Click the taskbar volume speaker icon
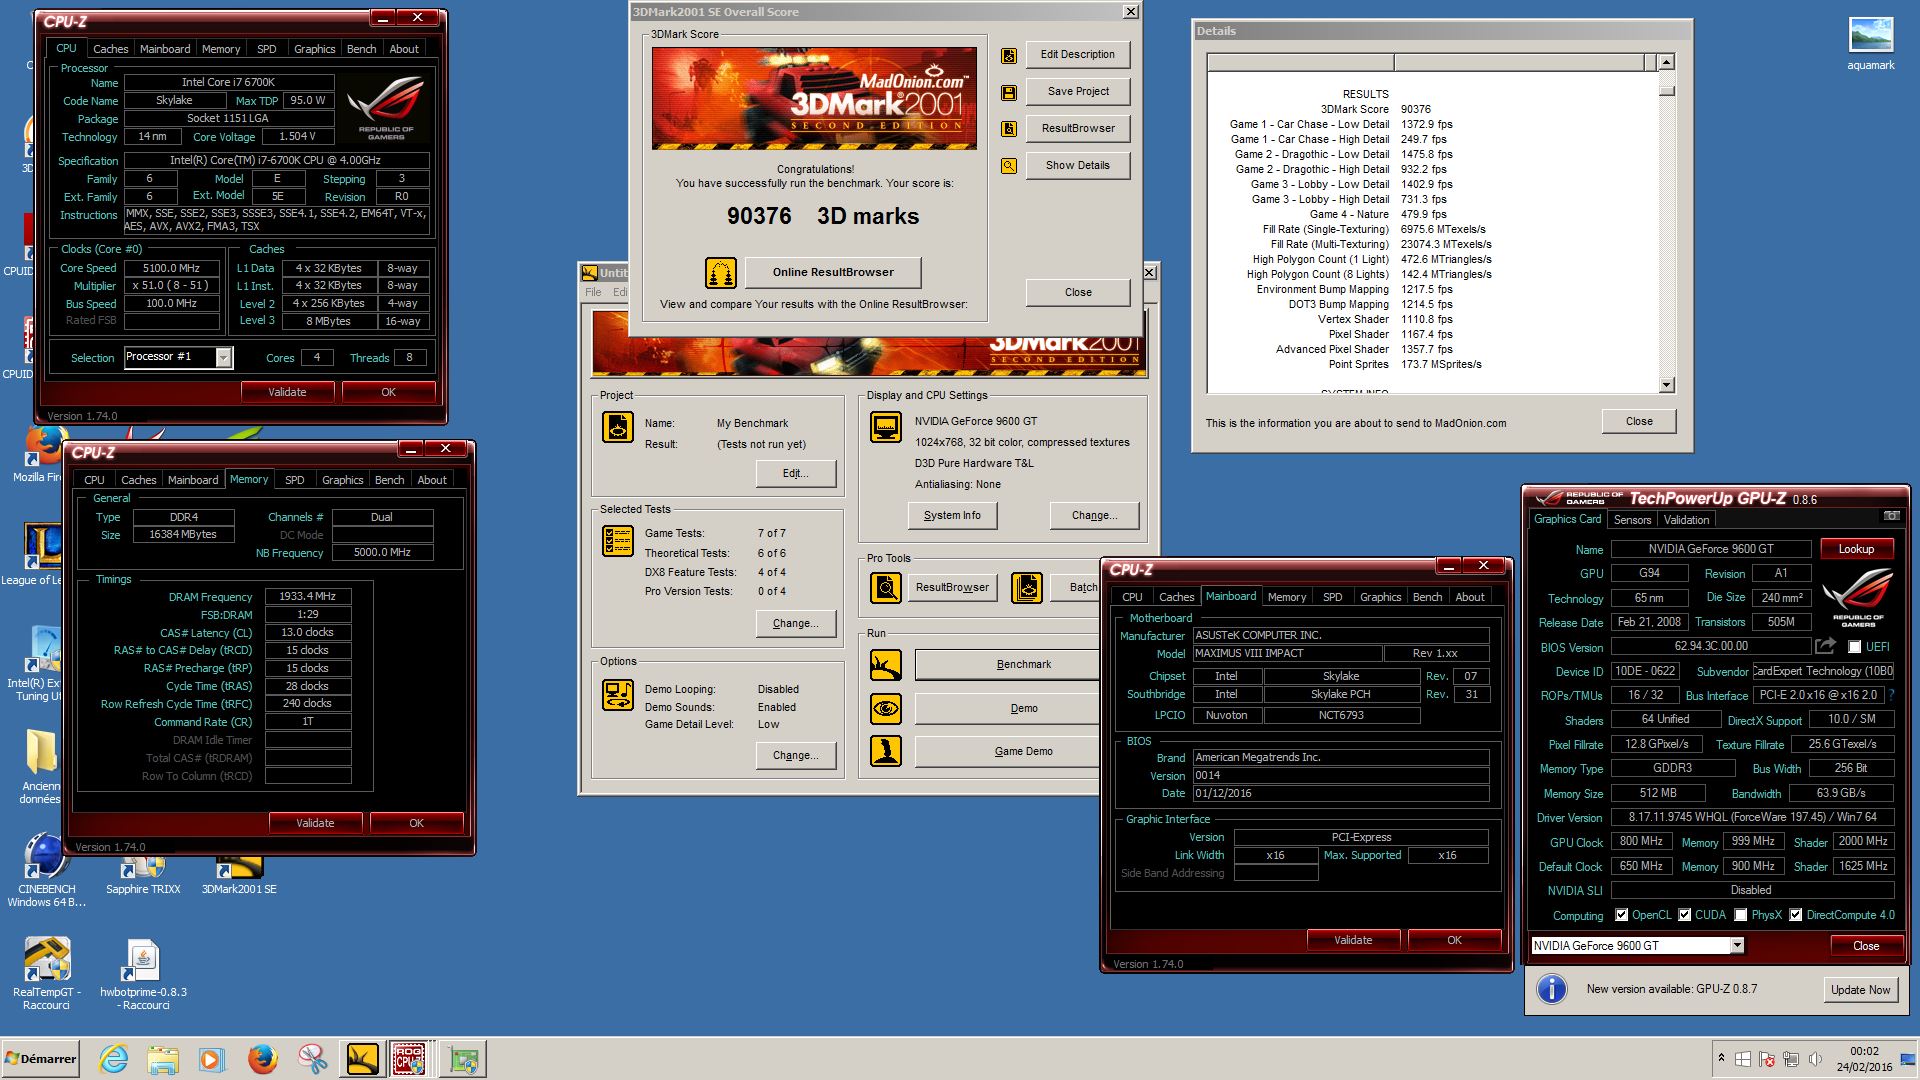1920x1080 pixels. (1815, 1059)
